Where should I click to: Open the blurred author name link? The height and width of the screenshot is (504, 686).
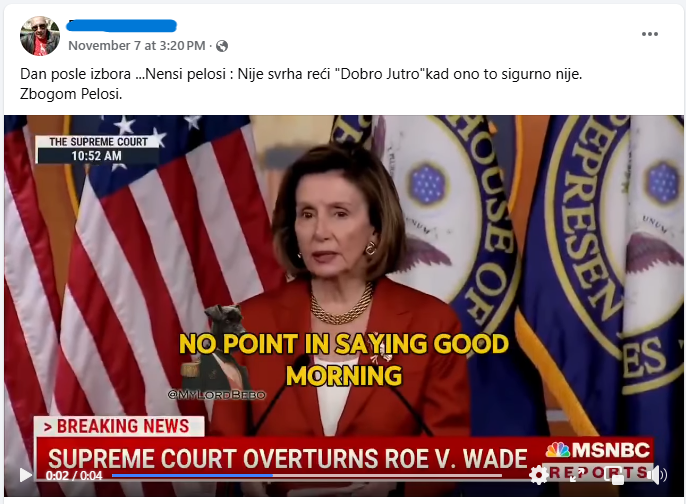tap(121, 26)
